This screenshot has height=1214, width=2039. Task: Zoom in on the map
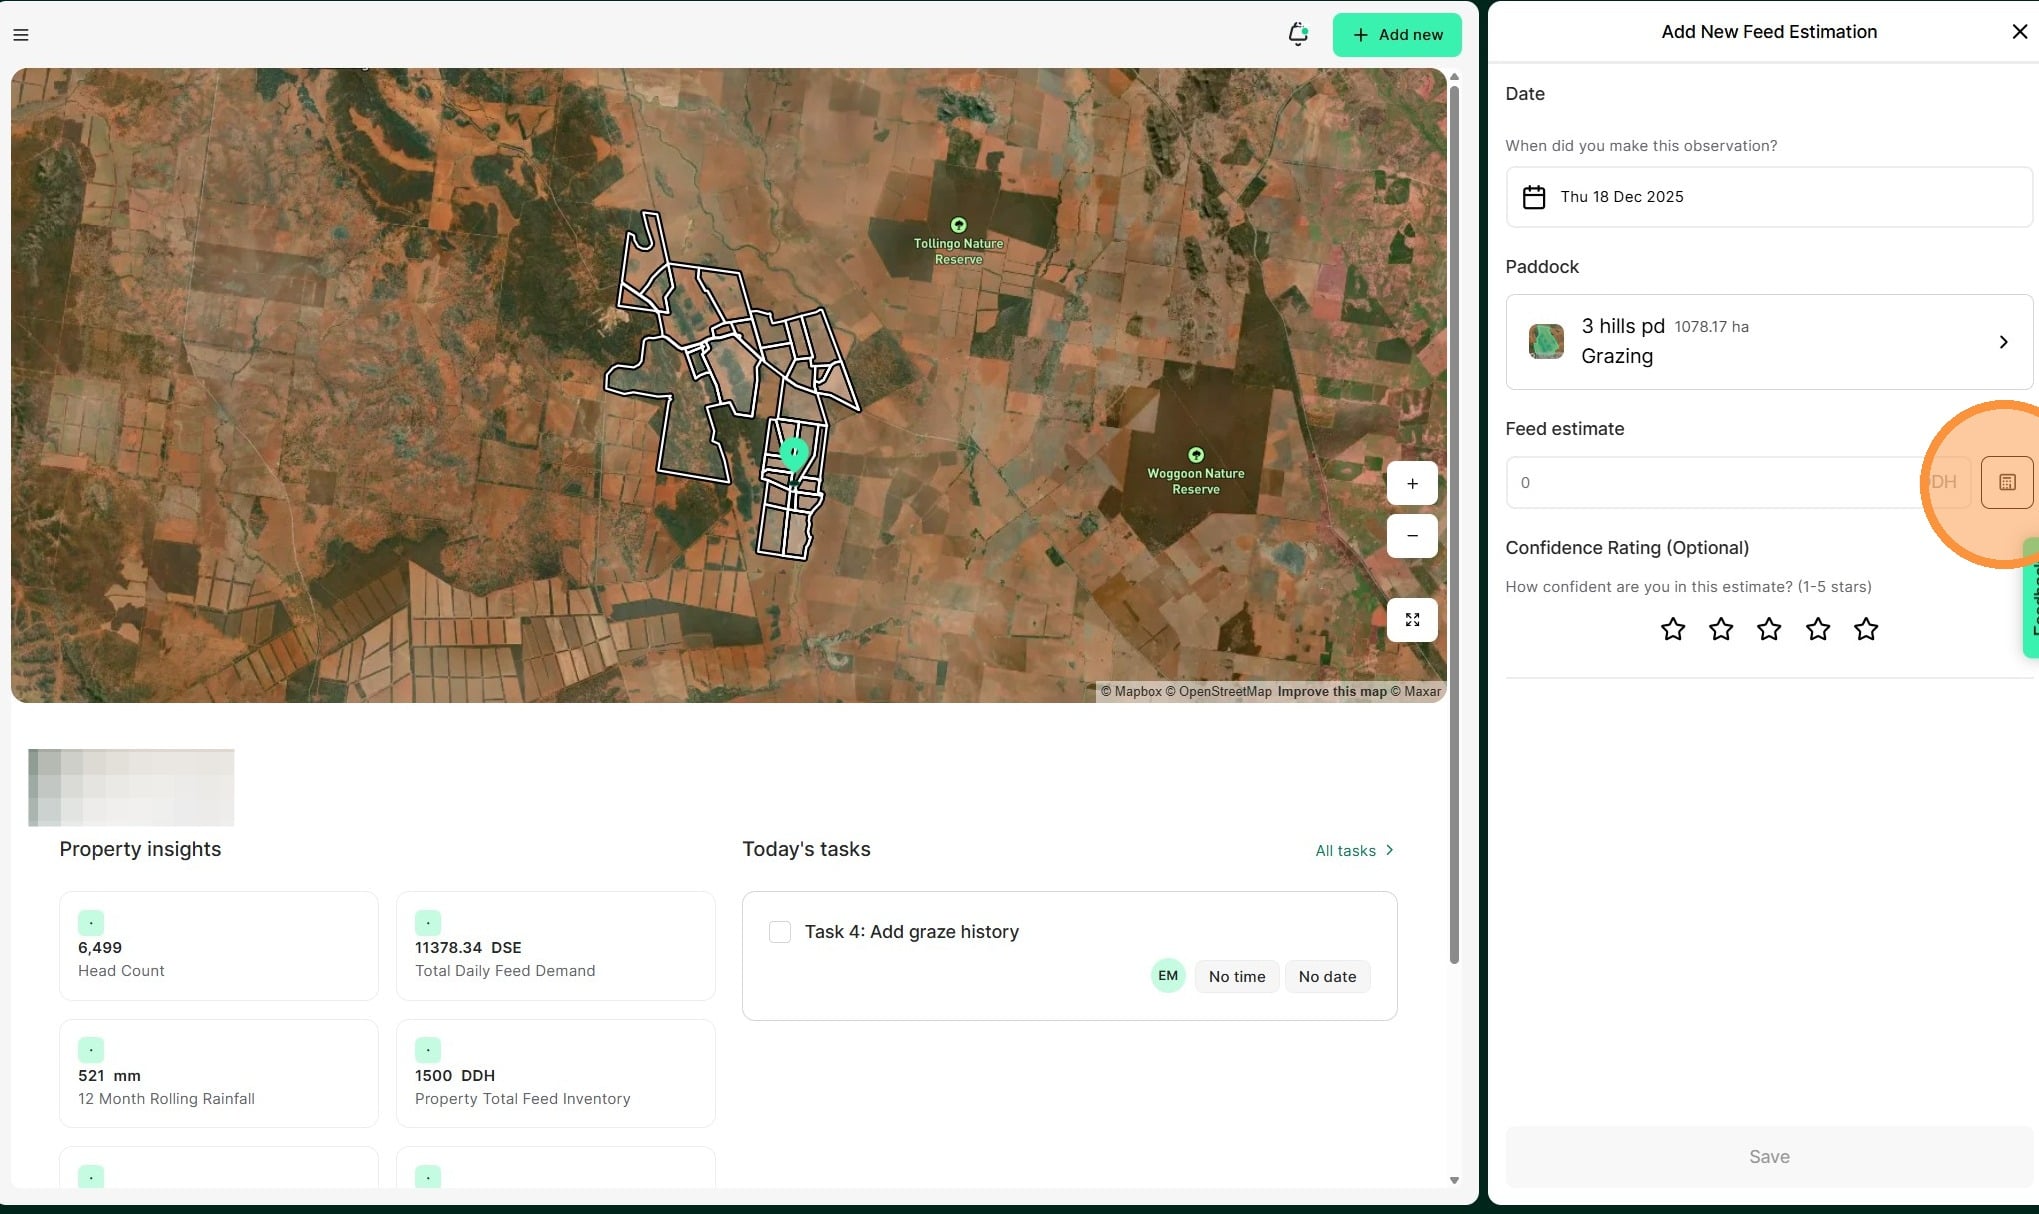pyautogui.click(x=1412, y=483)
